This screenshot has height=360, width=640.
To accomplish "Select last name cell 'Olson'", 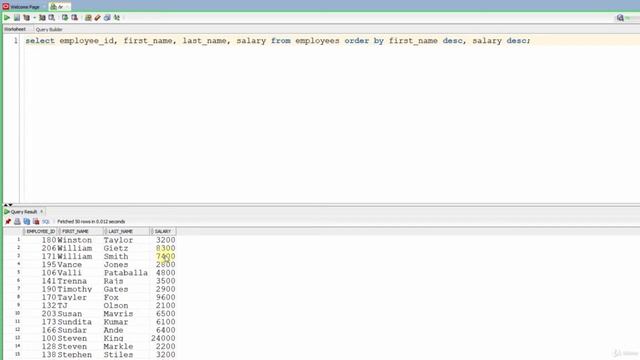I will click(116, 305).
